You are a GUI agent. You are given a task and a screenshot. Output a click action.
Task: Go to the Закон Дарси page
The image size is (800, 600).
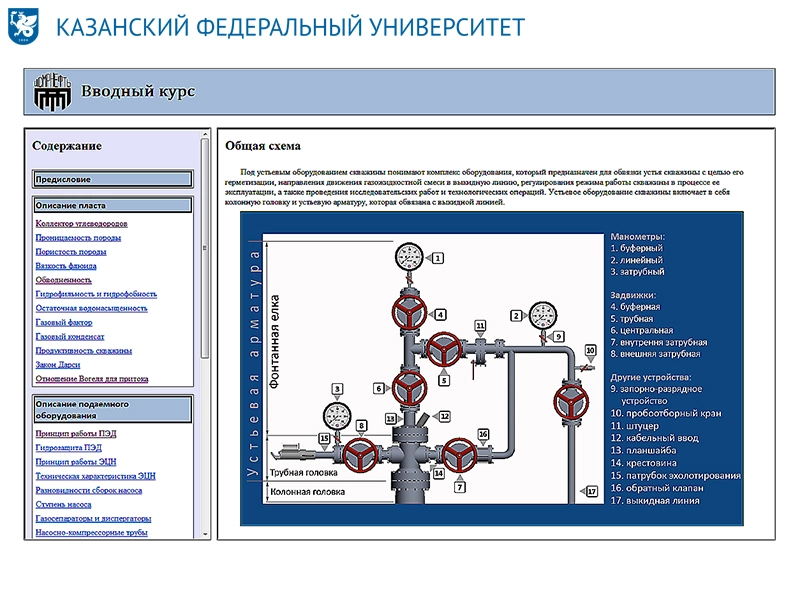[58, 365]
